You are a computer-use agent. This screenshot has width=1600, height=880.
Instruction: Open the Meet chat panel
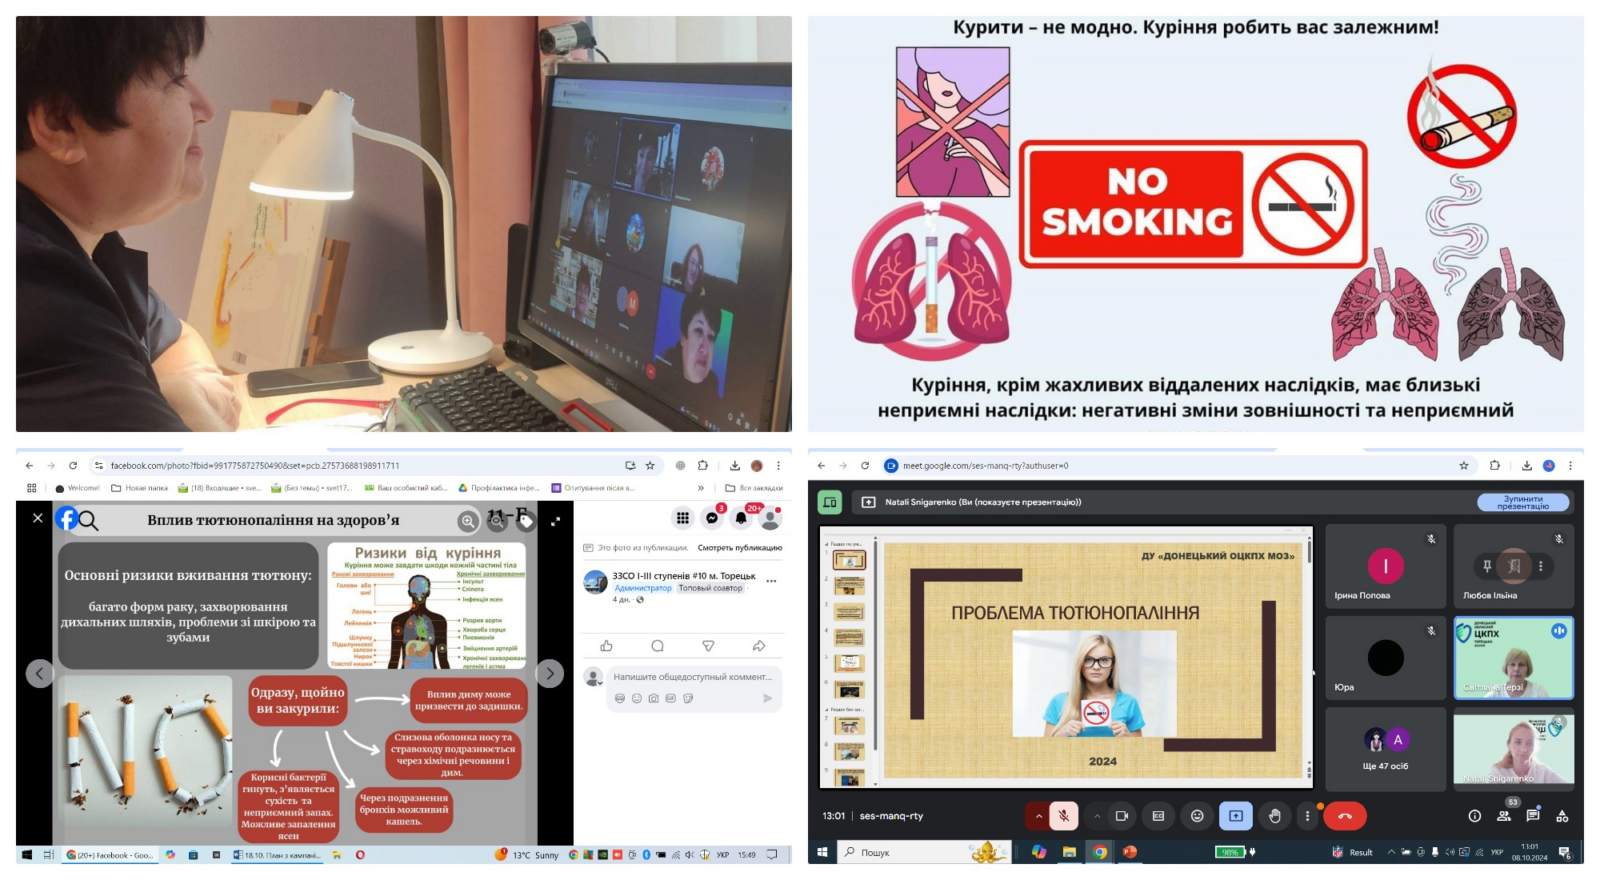point(1533,816)
